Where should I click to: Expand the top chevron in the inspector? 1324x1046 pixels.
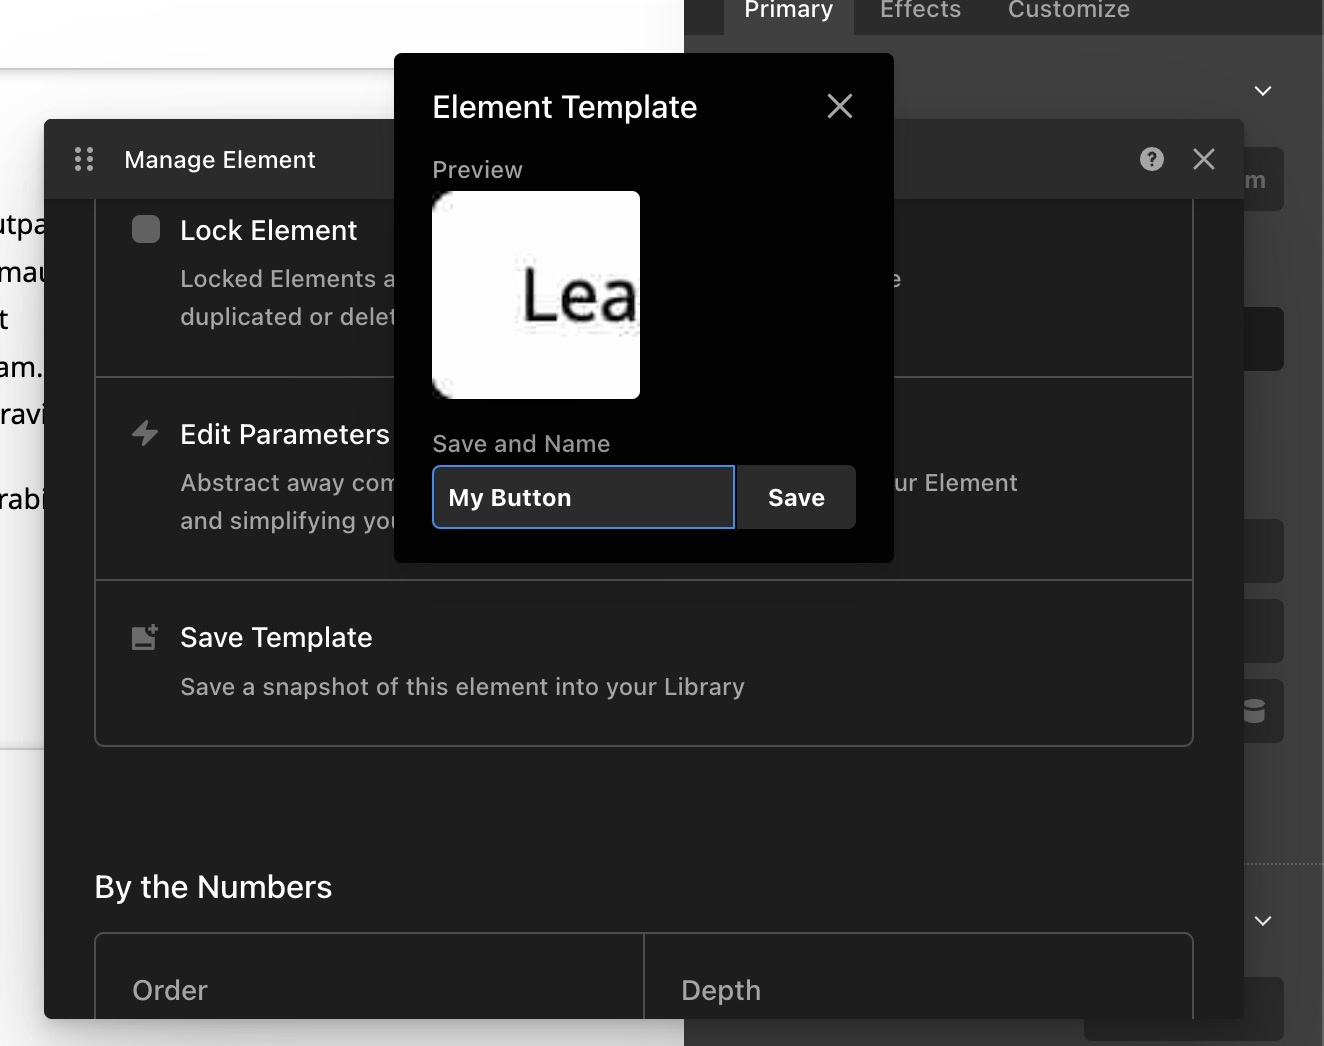[1263, 91]
